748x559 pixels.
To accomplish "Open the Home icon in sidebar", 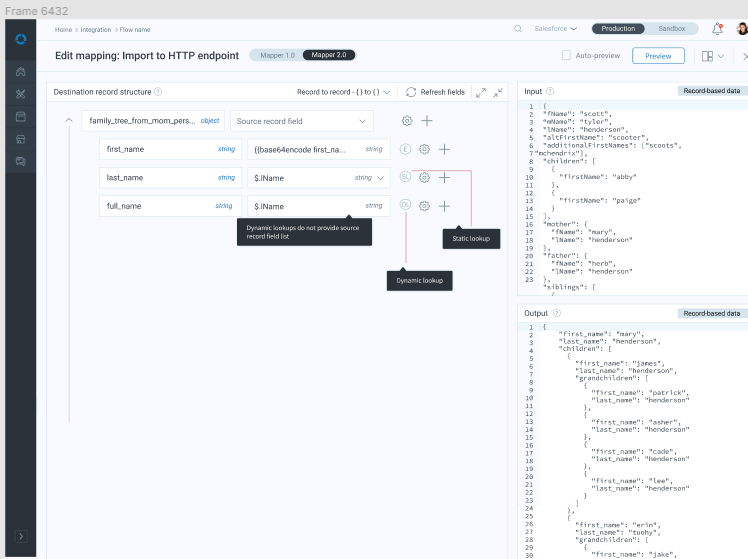I will coord(20,72).
